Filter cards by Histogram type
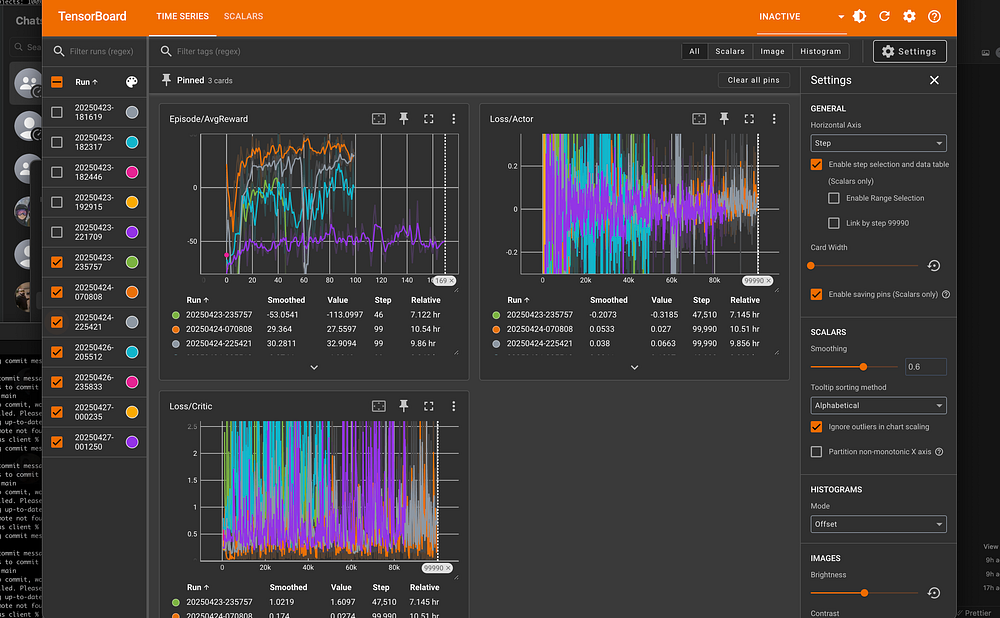 coord(820,51)
